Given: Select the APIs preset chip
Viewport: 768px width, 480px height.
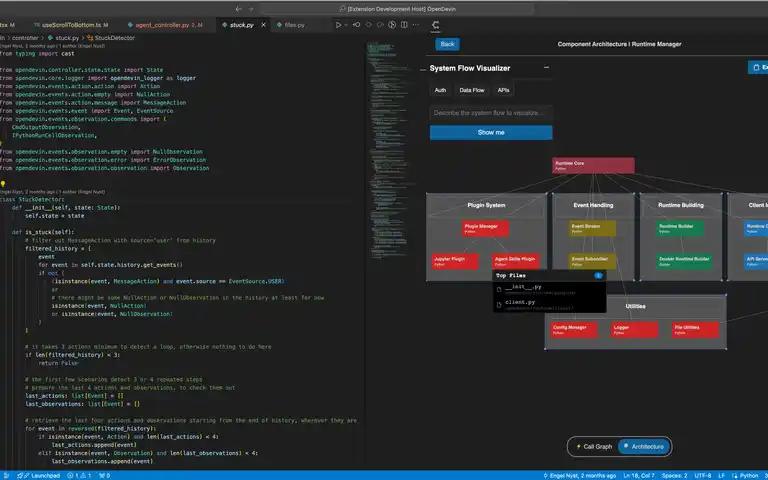Looking at the screenshot, I should 503,90.
